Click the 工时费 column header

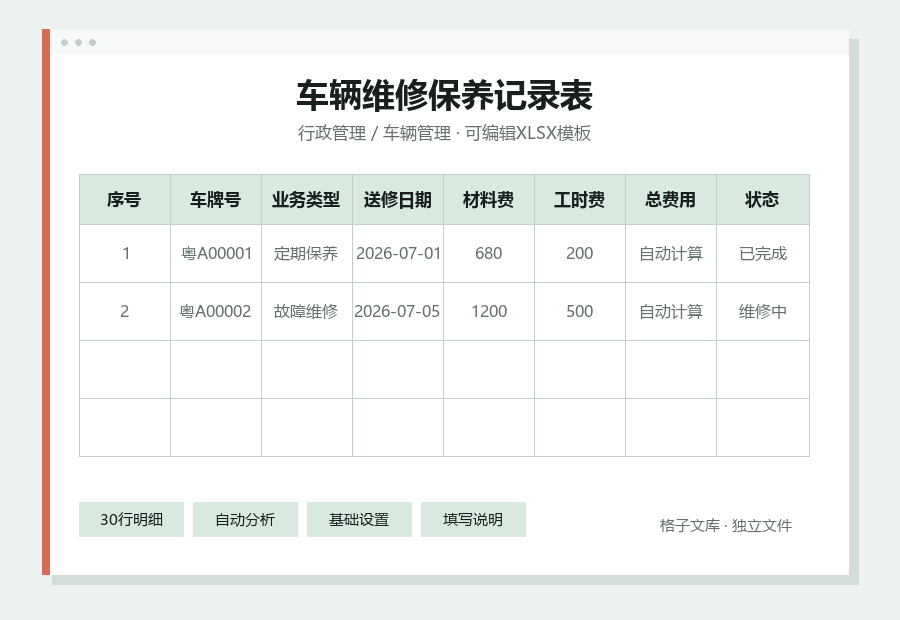pyautogui.click(x=580, y=200)
